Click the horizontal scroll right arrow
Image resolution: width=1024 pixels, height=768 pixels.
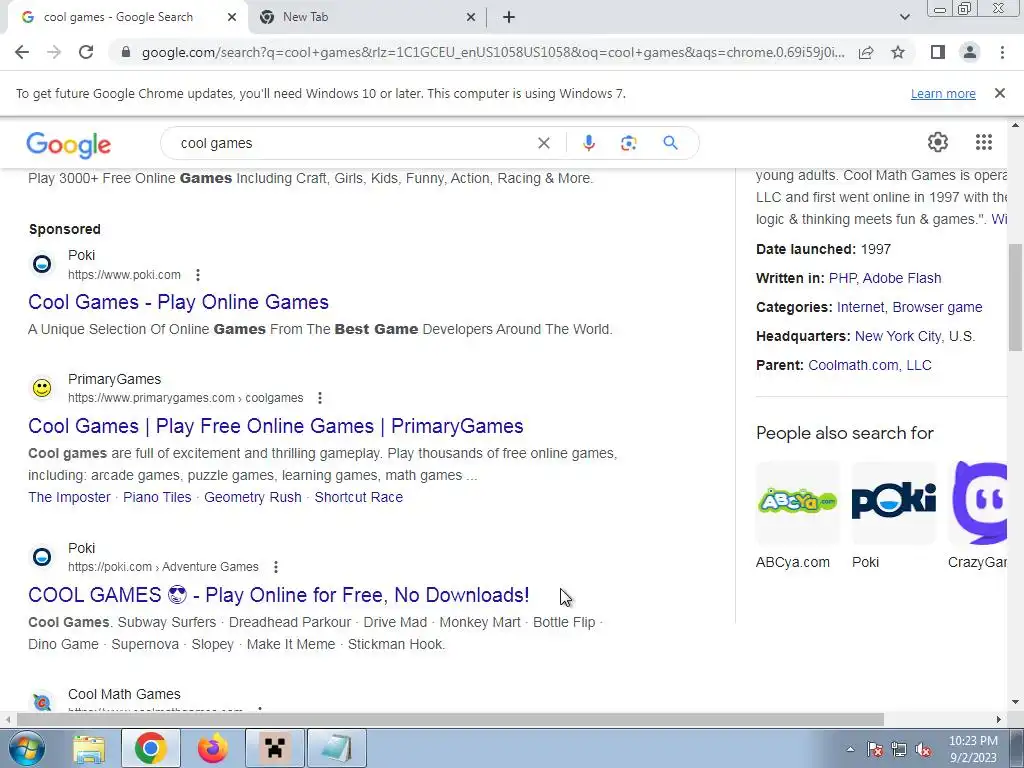pos(999,719)
